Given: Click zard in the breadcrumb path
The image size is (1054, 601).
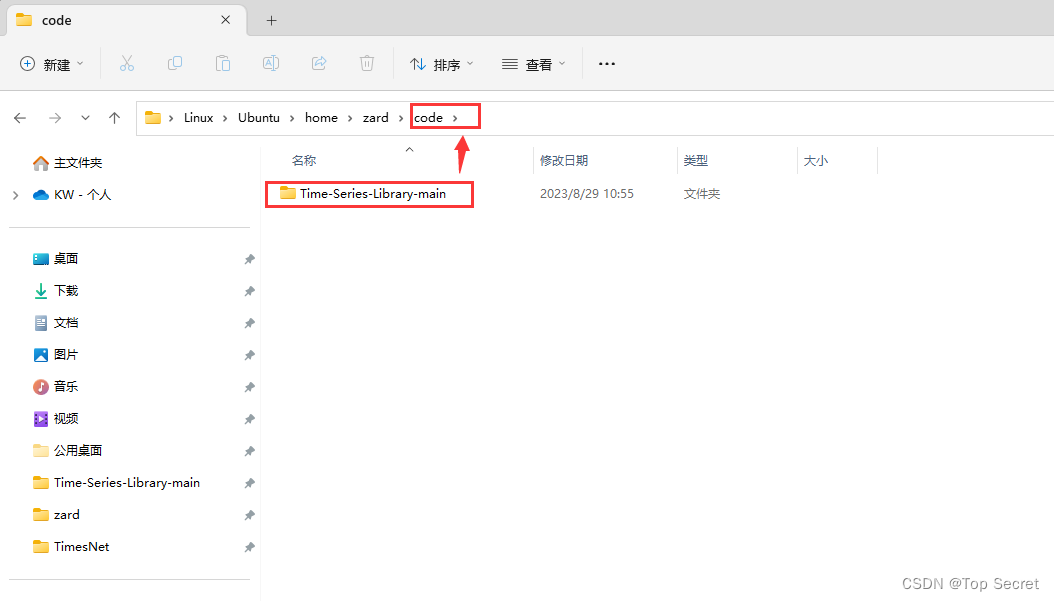Looking at the screenshot, I should click(x=375, y=118).
